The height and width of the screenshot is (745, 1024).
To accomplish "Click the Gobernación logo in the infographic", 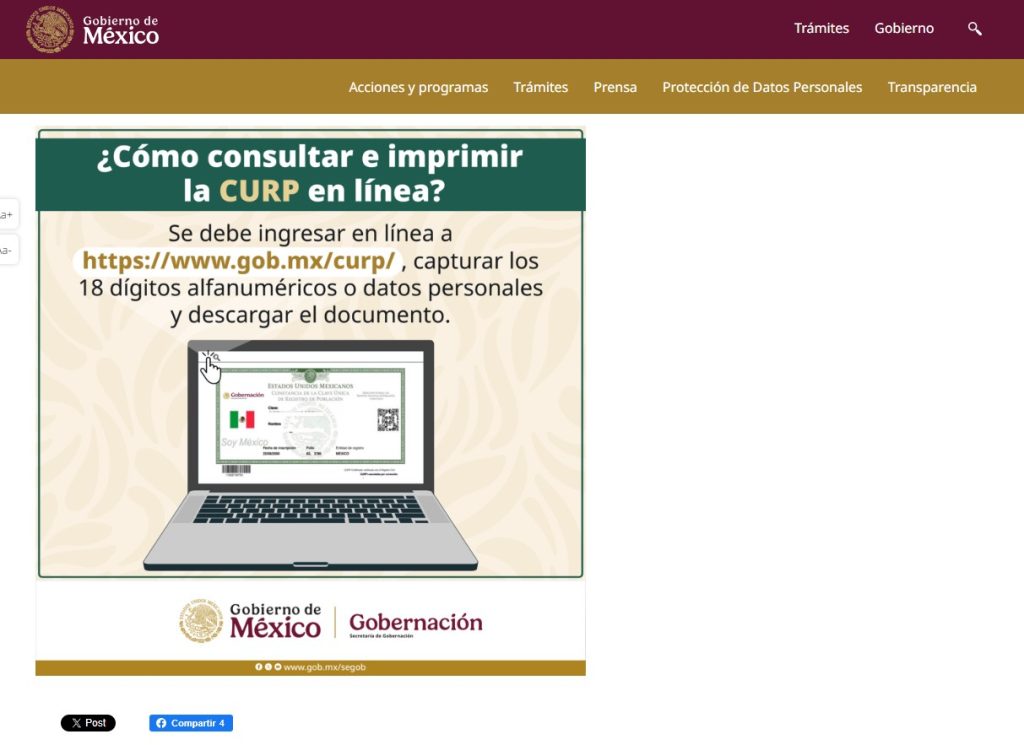I will 415,621.
